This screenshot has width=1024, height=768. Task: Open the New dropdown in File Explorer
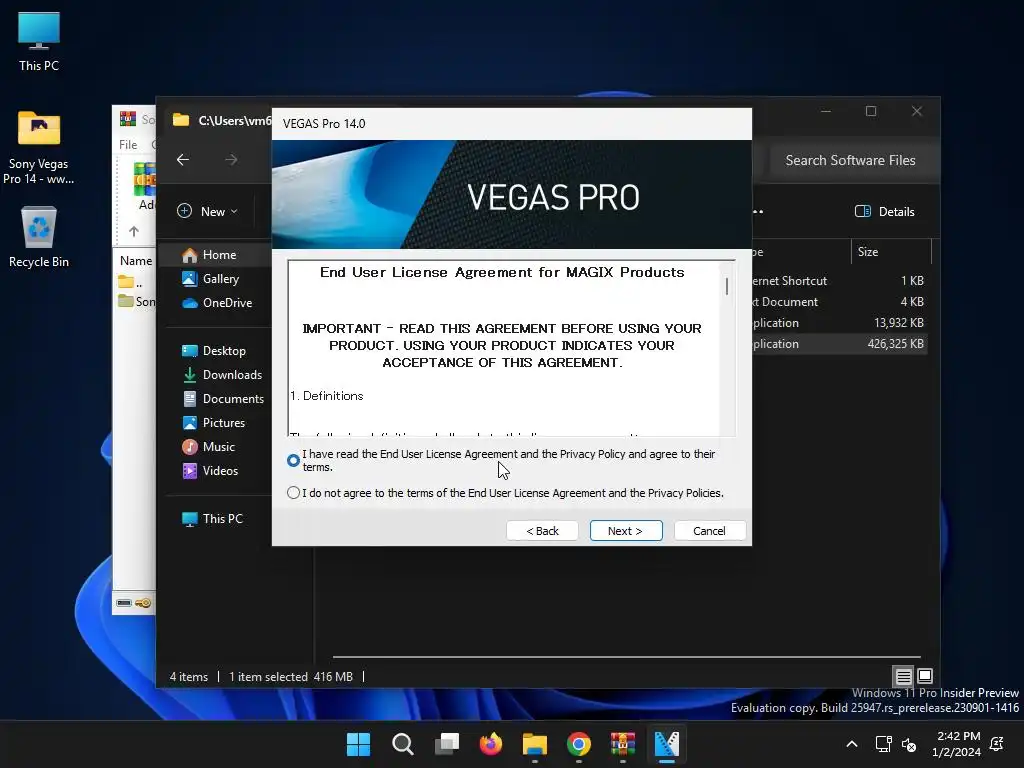(x=208, y=211)
